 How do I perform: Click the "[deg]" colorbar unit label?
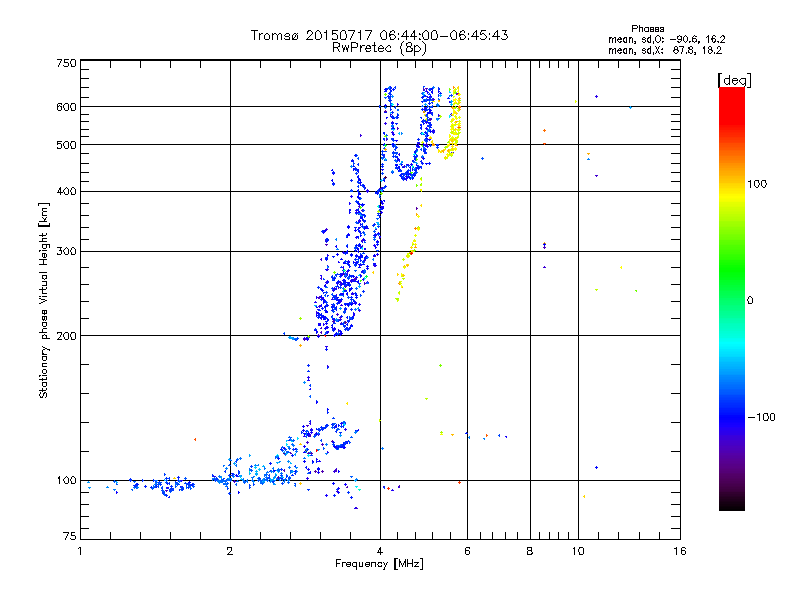734,81
